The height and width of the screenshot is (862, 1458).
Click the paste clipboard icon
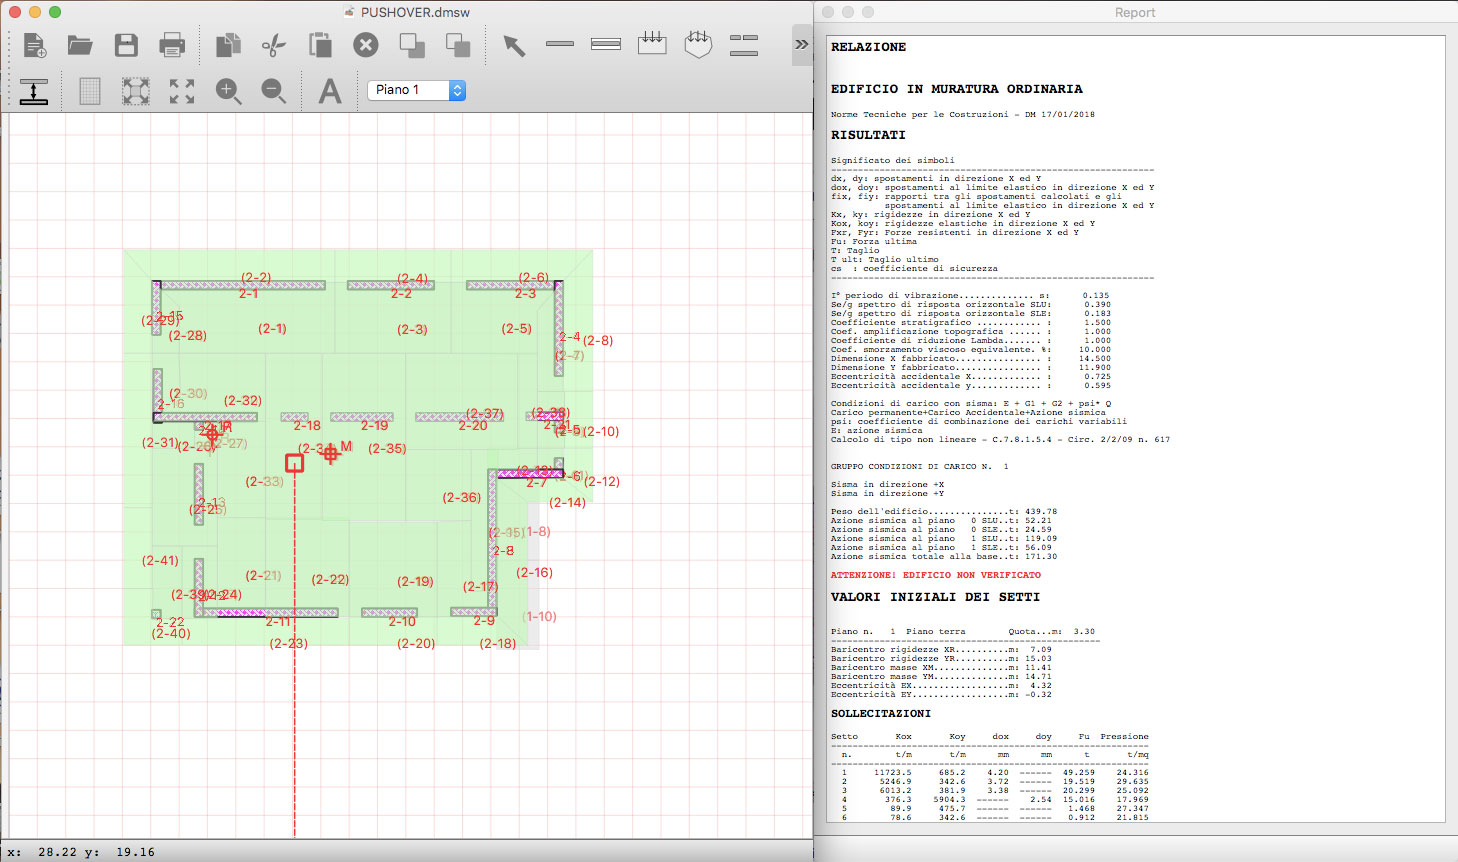[320, 45]
